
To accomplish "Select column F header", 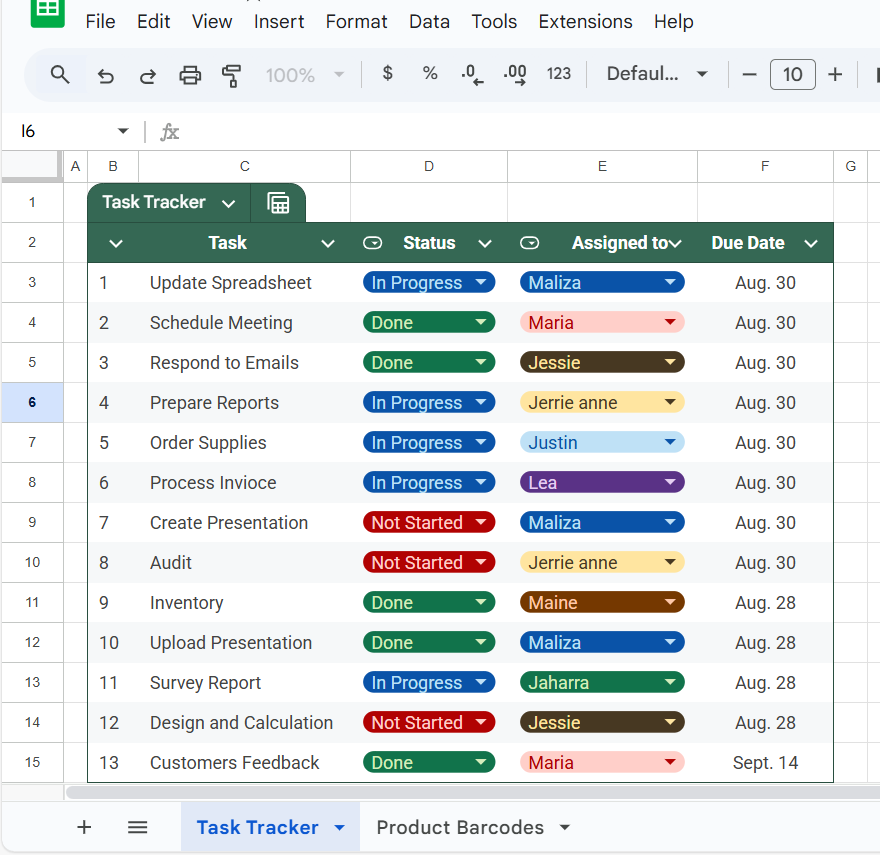I will (765, 166).
